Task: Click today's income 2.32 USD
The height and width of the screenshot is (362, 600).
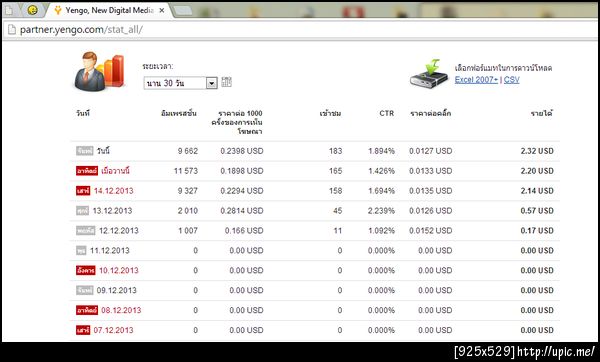Action: point(537,151)
